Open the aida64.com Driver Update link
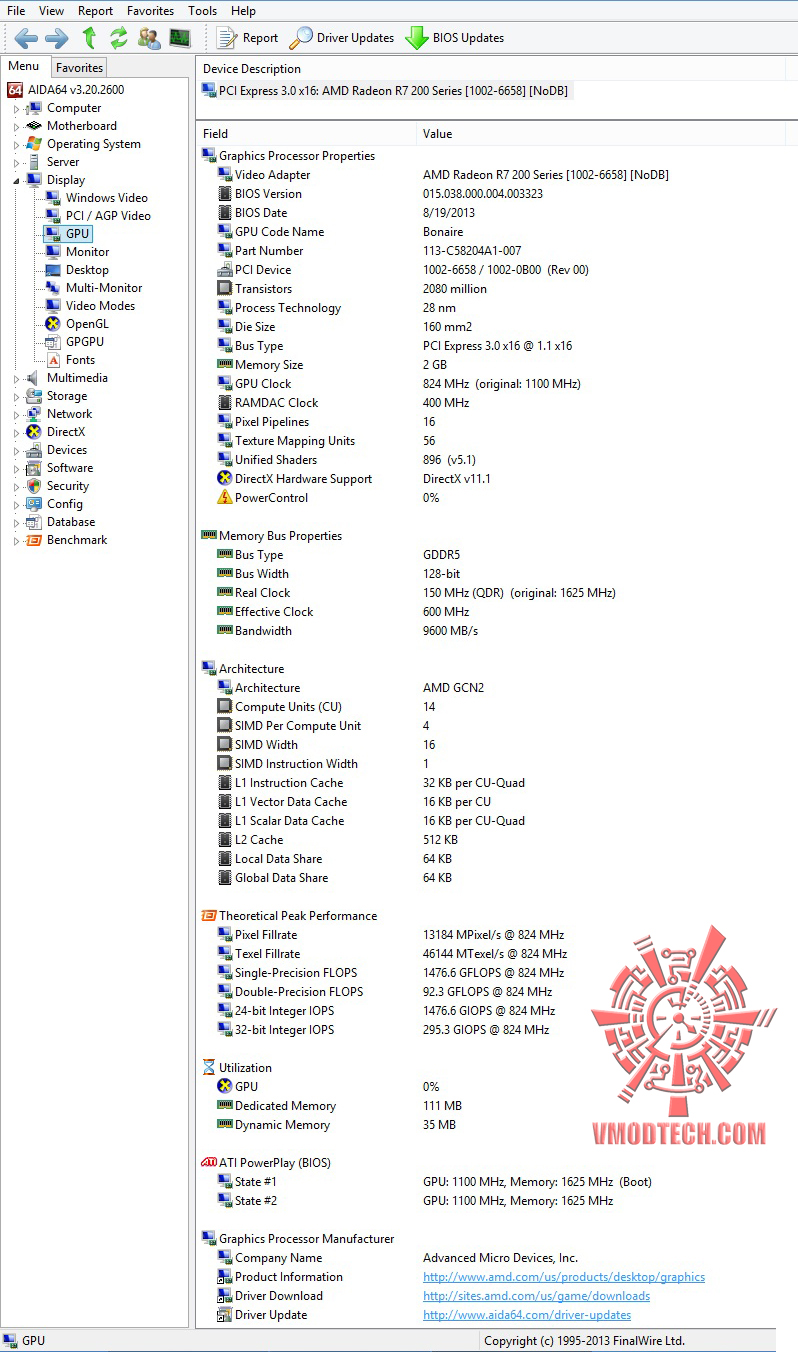This screenshot has height=1352, width=798. [527, 1315]
